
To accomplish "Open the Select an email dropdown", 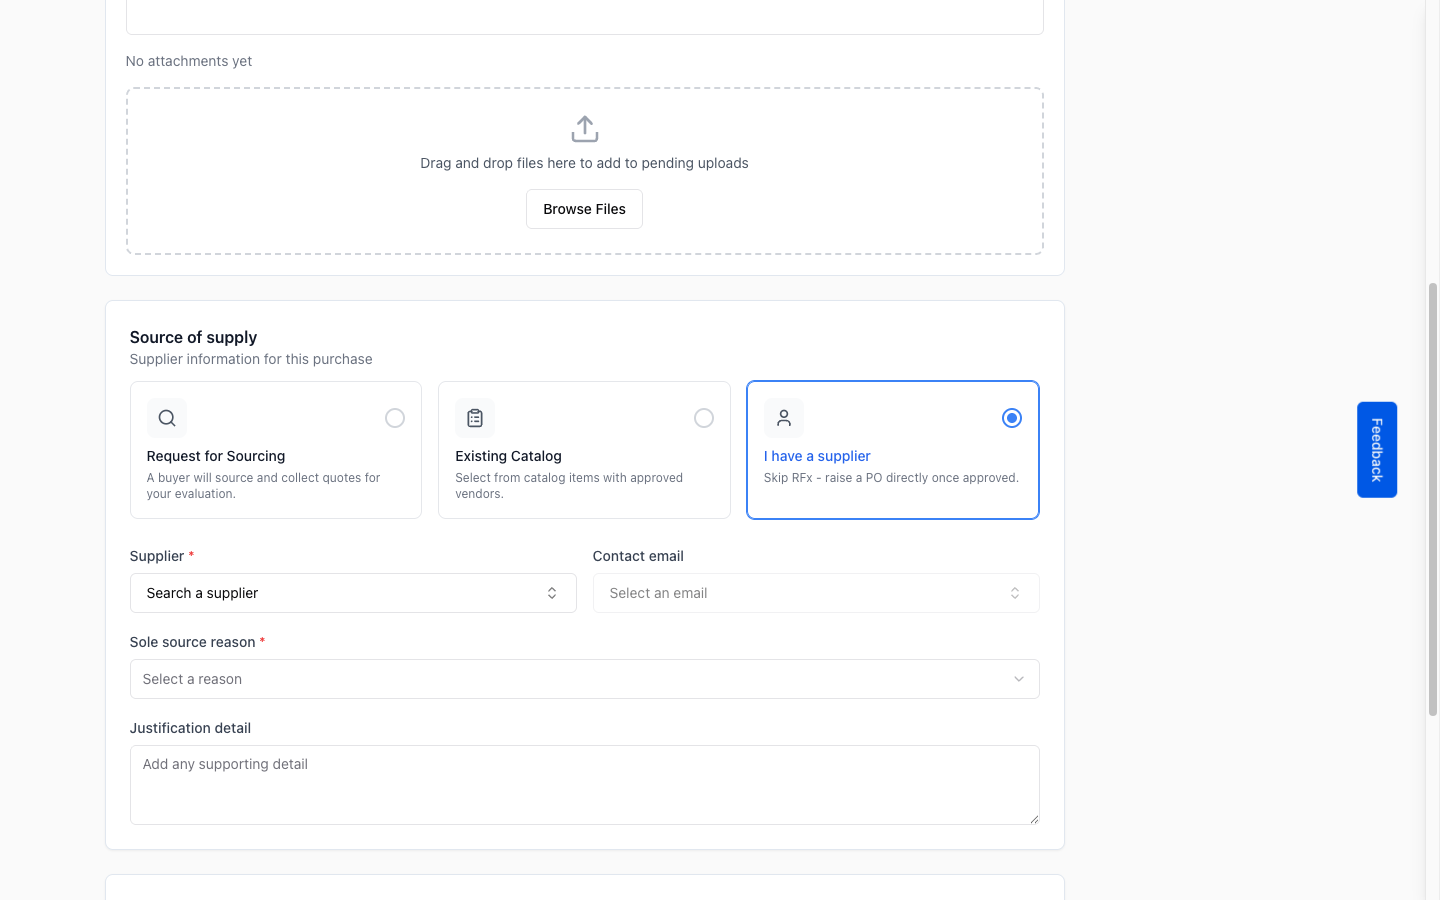I will coord(816,593).
